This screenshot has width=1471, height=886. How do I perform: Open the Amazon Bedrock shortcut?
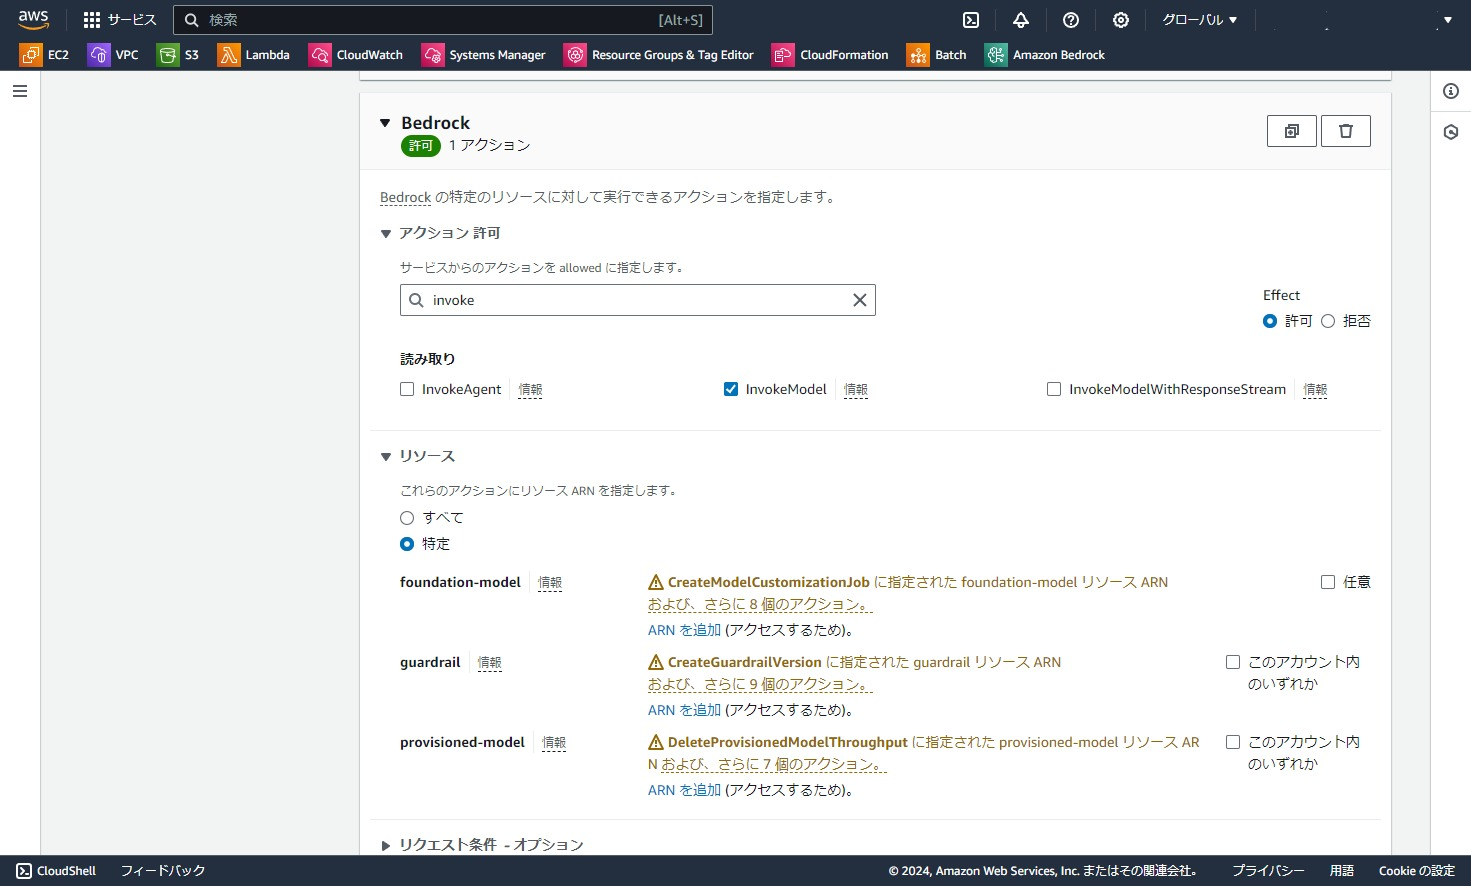pos(1045,55)
